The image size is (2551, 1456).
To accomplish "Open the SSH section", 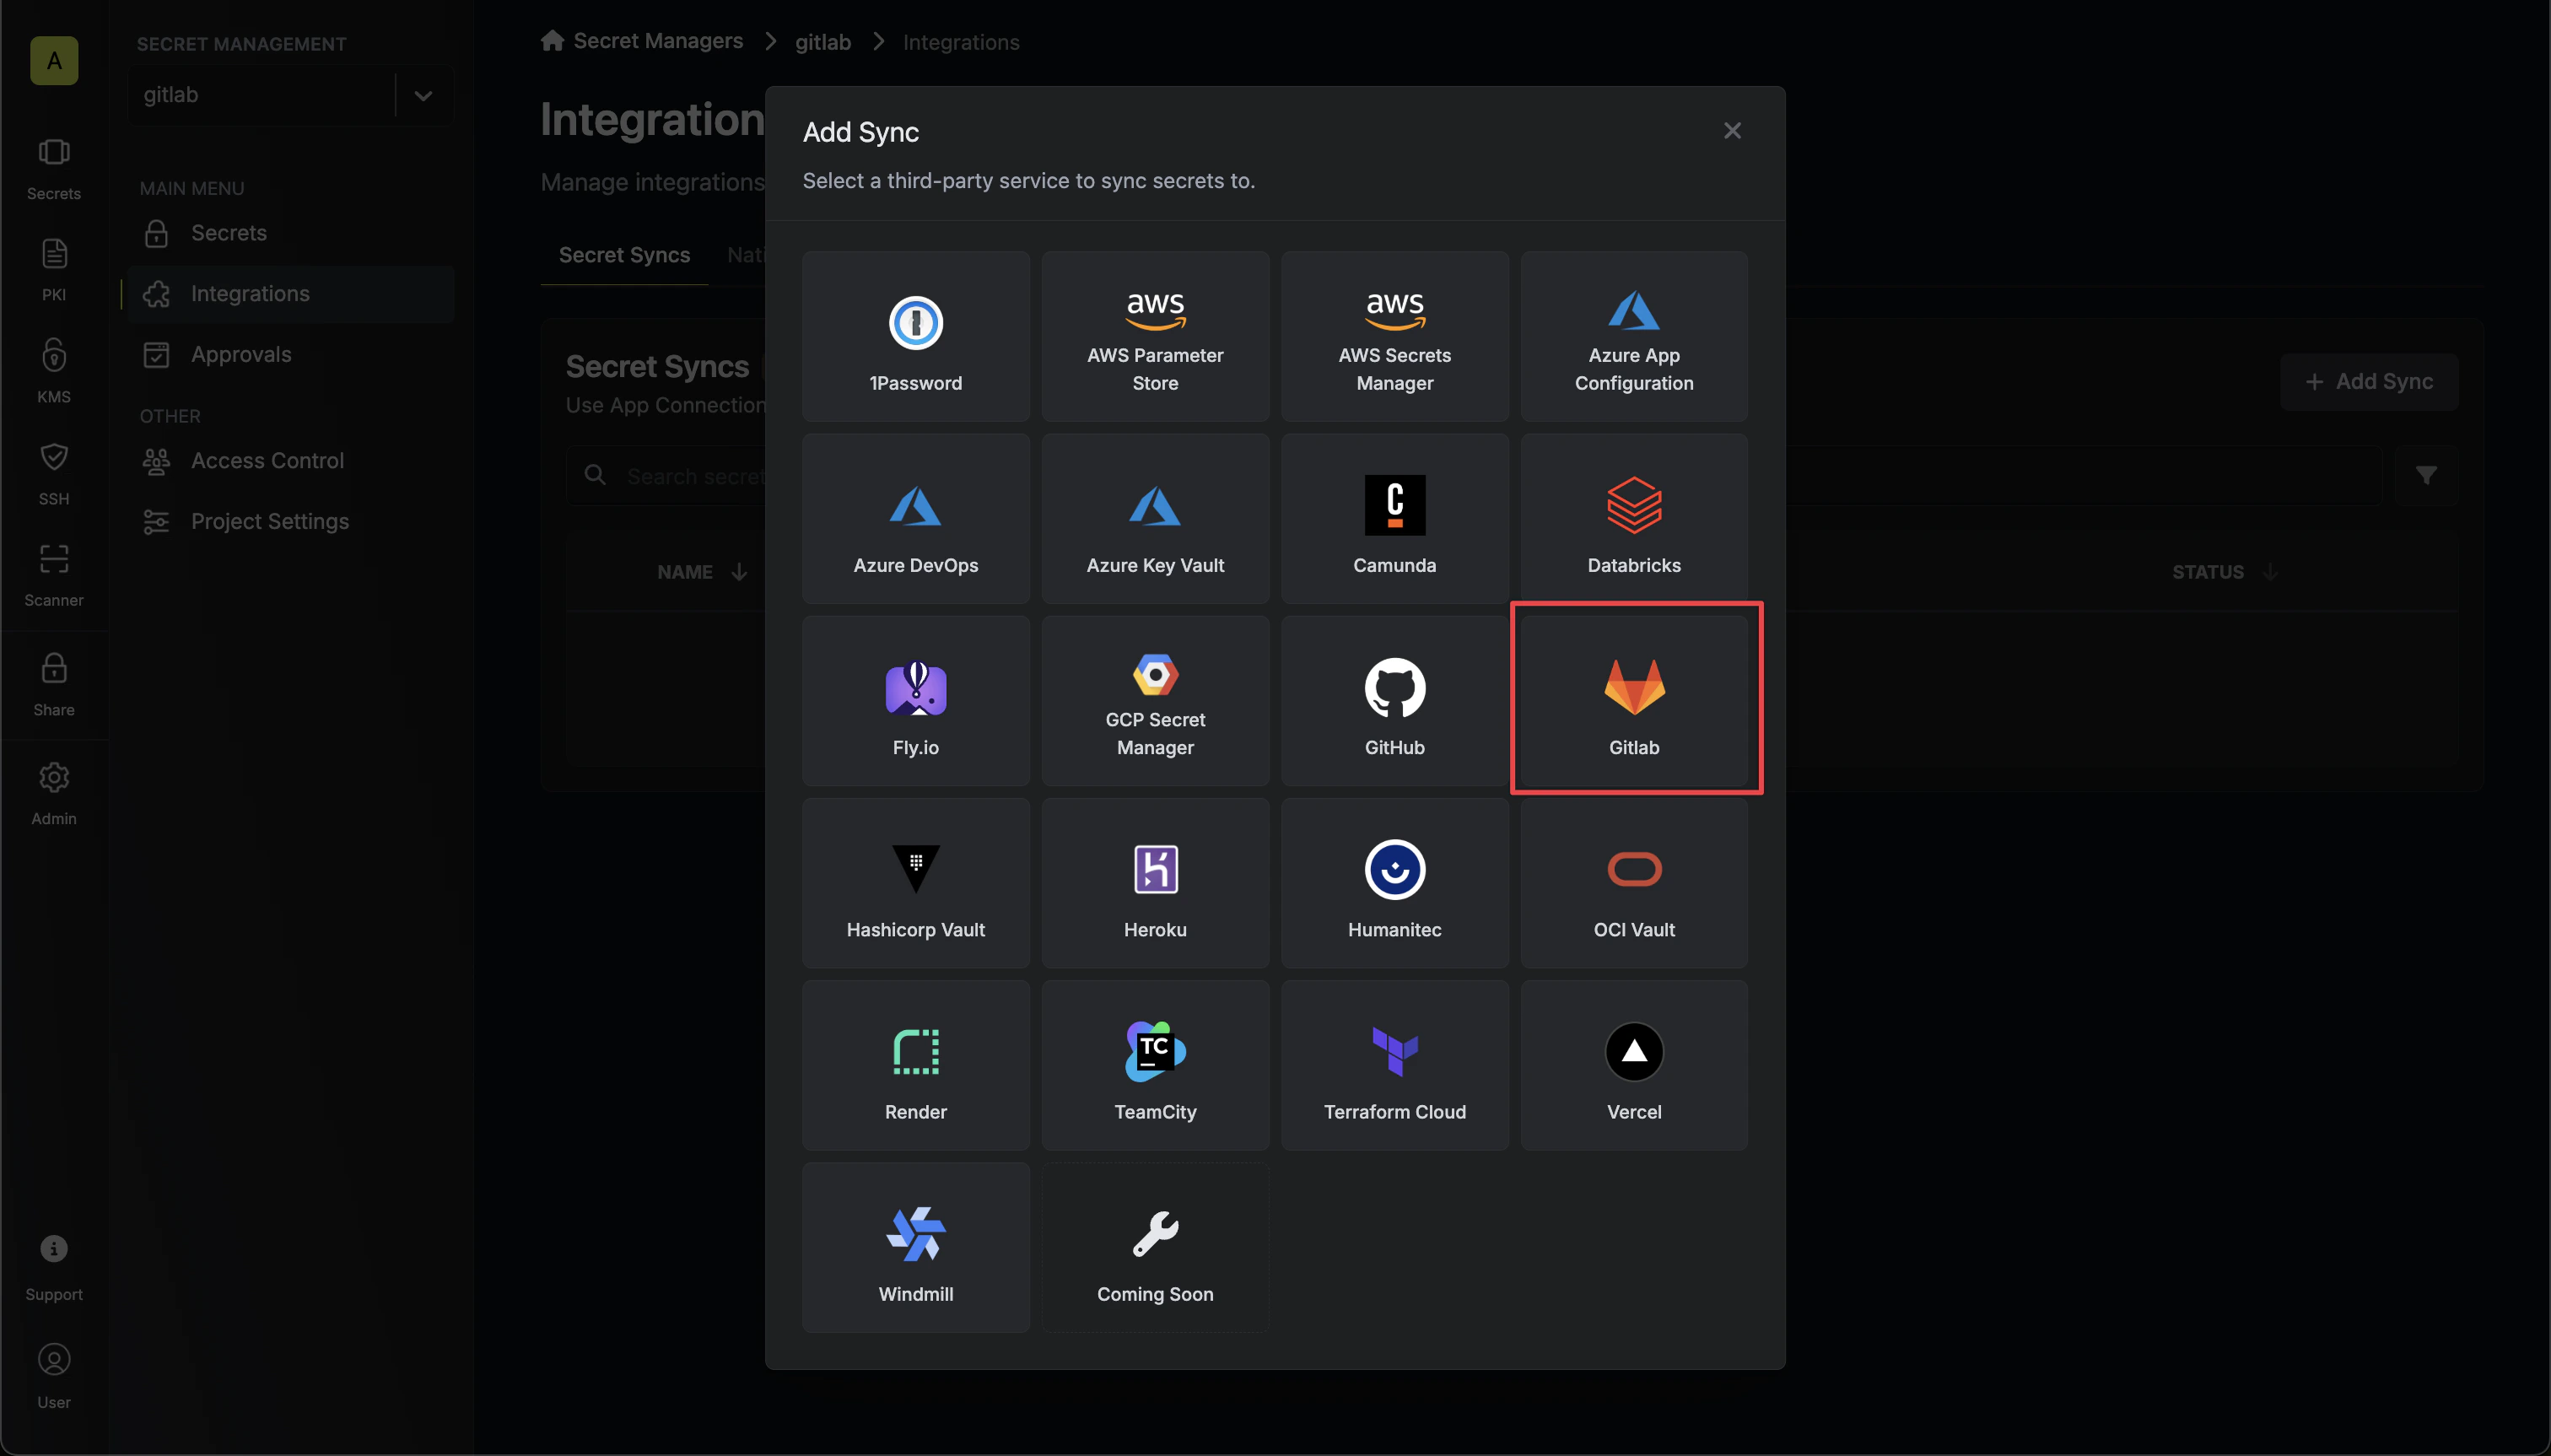I will click(x=54, y=474).
